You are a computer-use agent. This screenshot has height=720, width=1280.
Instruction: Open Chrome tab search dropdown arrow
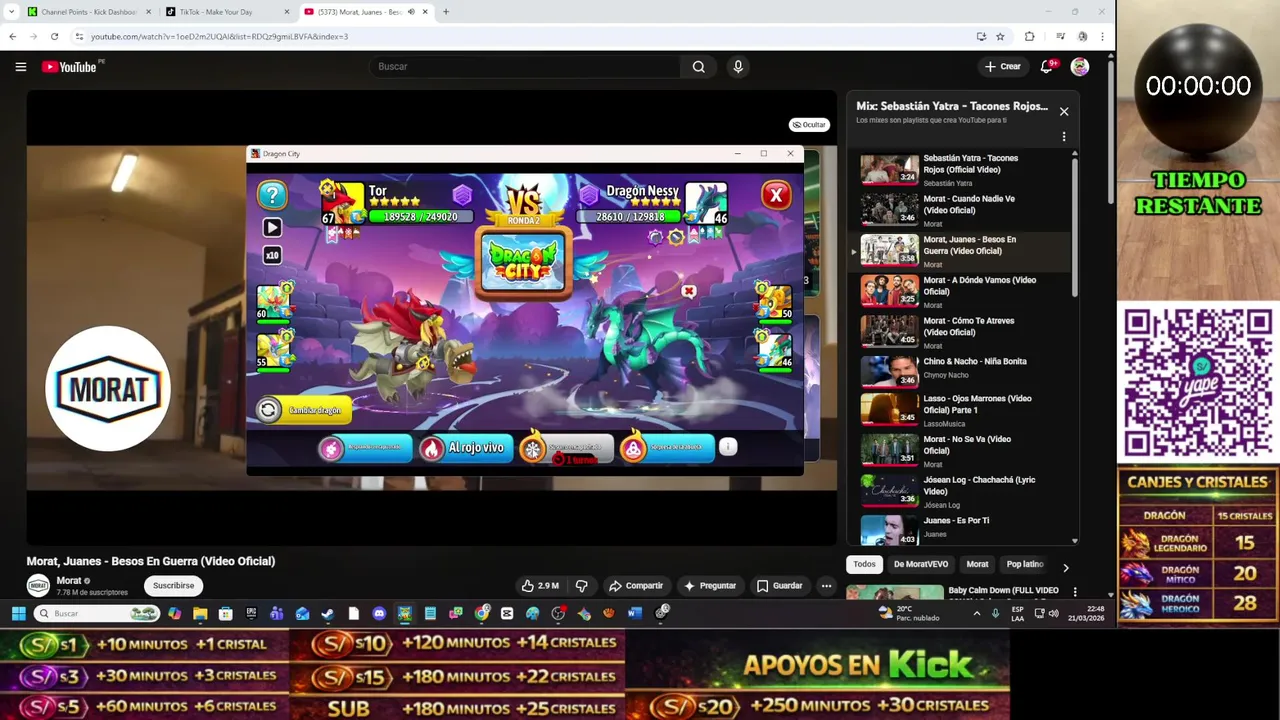pyautogui.click(x=10, y=12)
